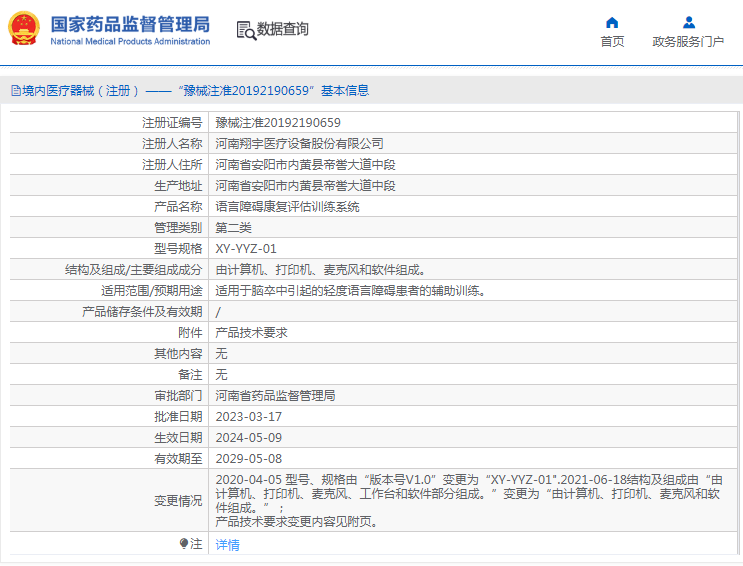Open the 政务服务门户 user icon
743x566 pixels.
(x=689, y=22)
